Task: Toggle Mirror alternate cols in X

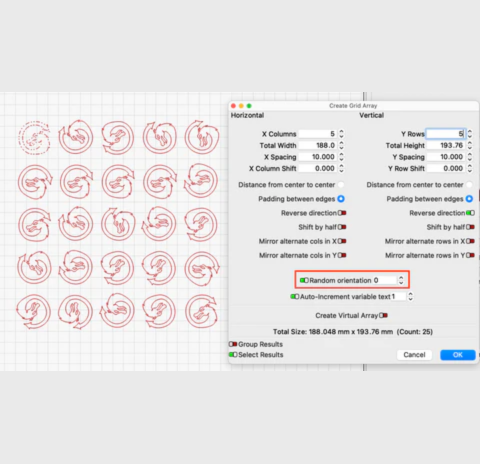Action: (342, 241)
